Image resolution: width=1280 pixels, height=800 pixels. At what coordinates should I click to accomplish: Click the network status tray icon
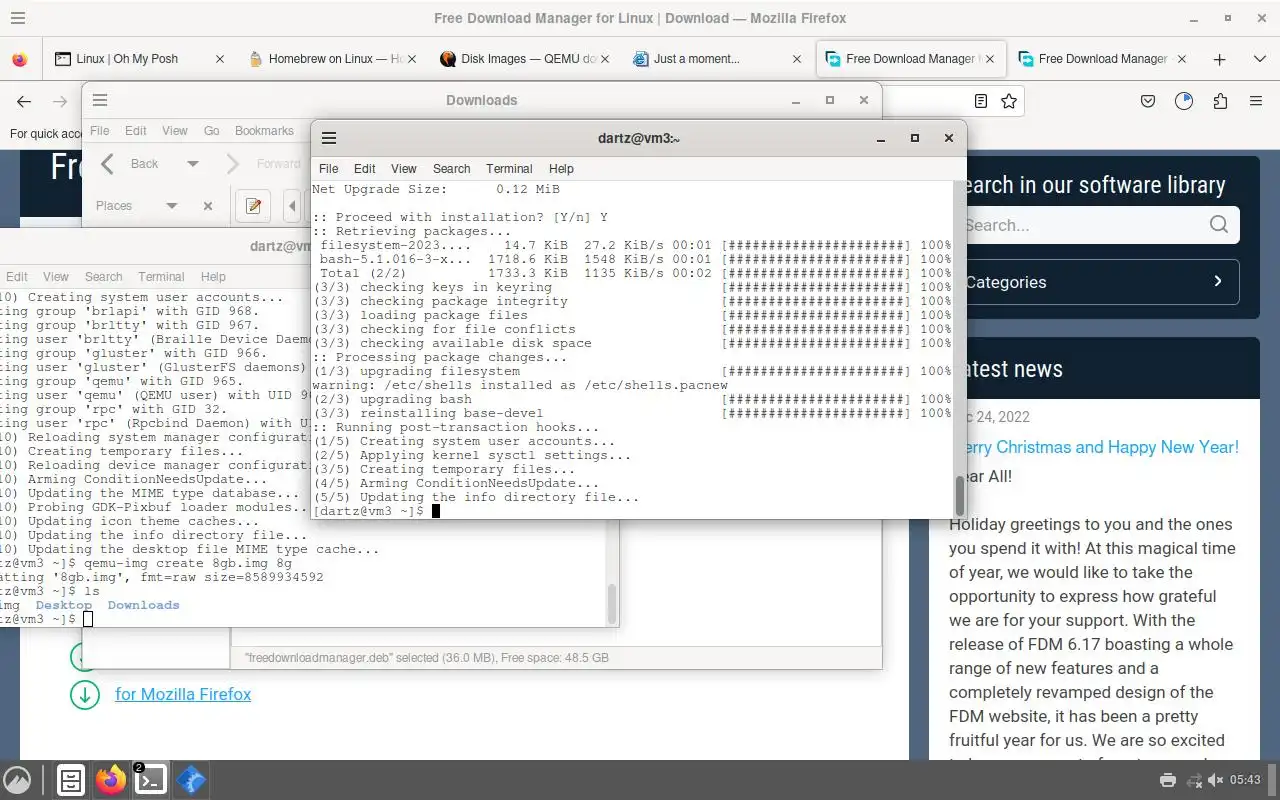pyautogui.click(x=1193, y=780)
